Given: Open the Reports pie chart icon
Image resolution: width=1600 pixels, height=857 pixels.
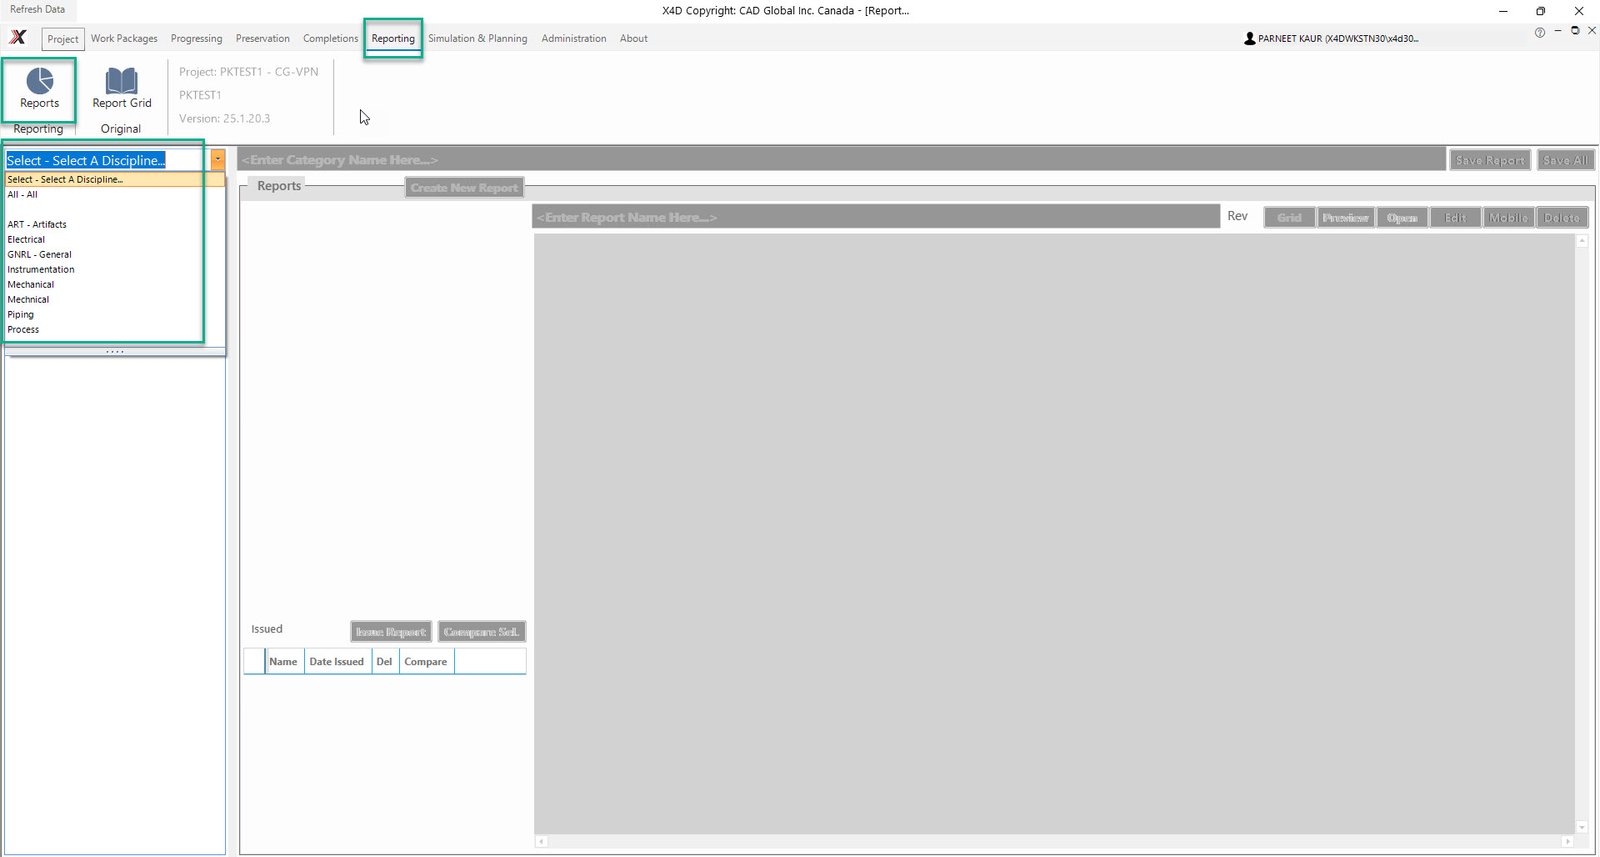Looking at the screenshot, I should point(40,81).
